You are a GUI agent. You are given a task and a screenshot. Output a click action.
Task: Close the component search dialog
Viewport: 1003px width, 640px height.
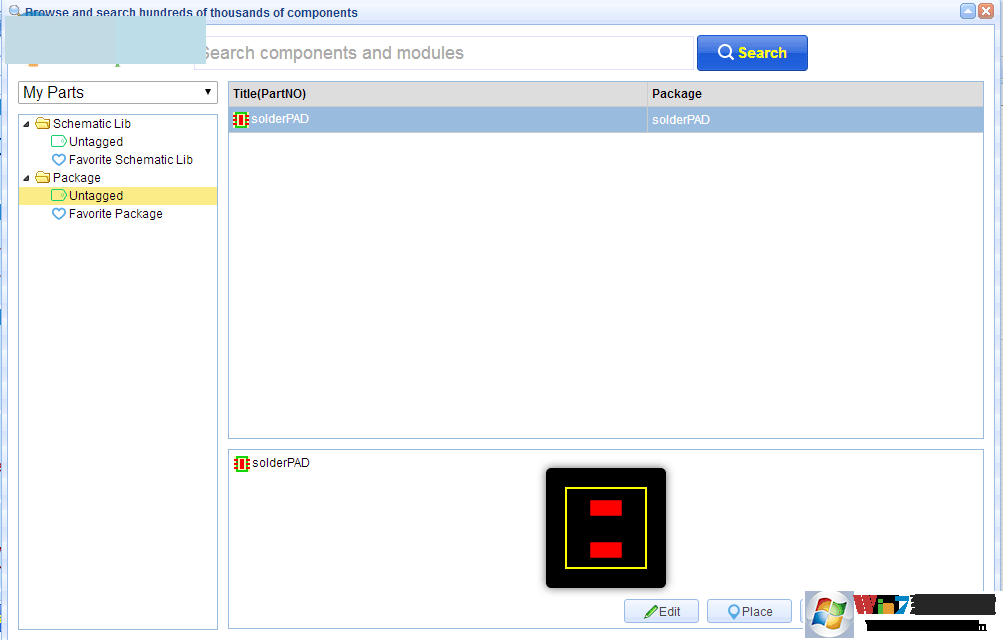(986, 11)
